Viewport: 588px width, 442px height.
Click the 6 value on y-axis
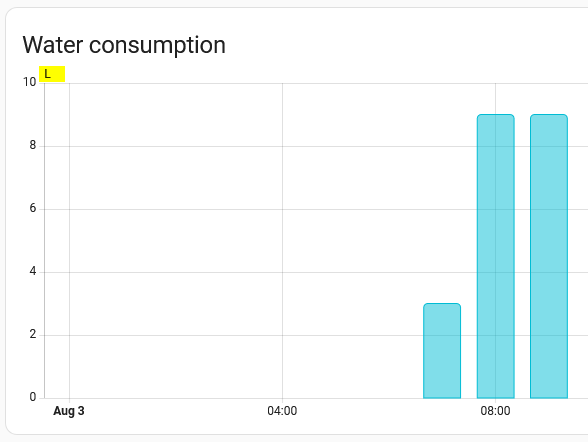[x=33, y=208]
